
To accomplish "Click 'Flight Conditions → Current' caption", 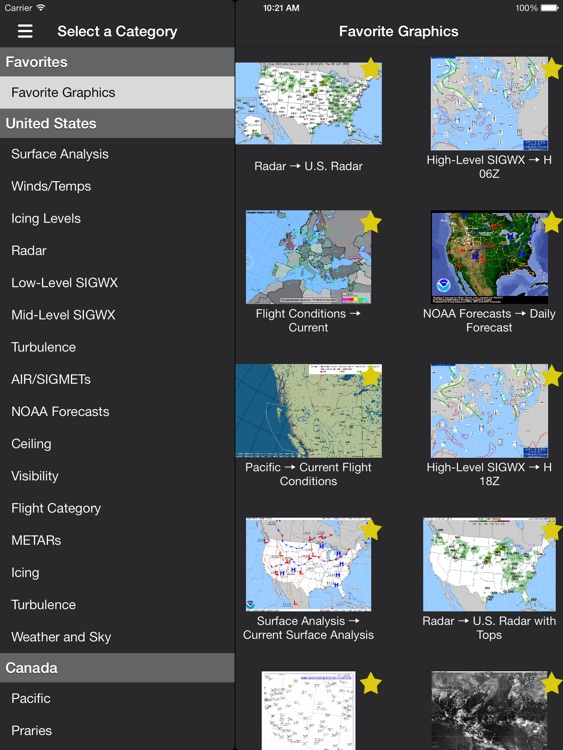I will [309, 320].
